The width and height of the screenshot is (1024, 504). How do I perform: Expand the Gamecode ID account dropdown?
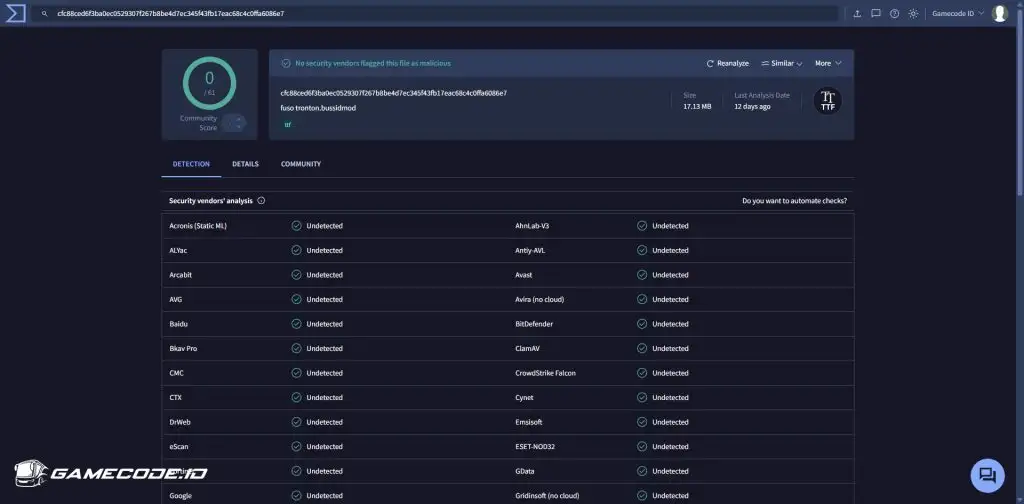point(957,14)
